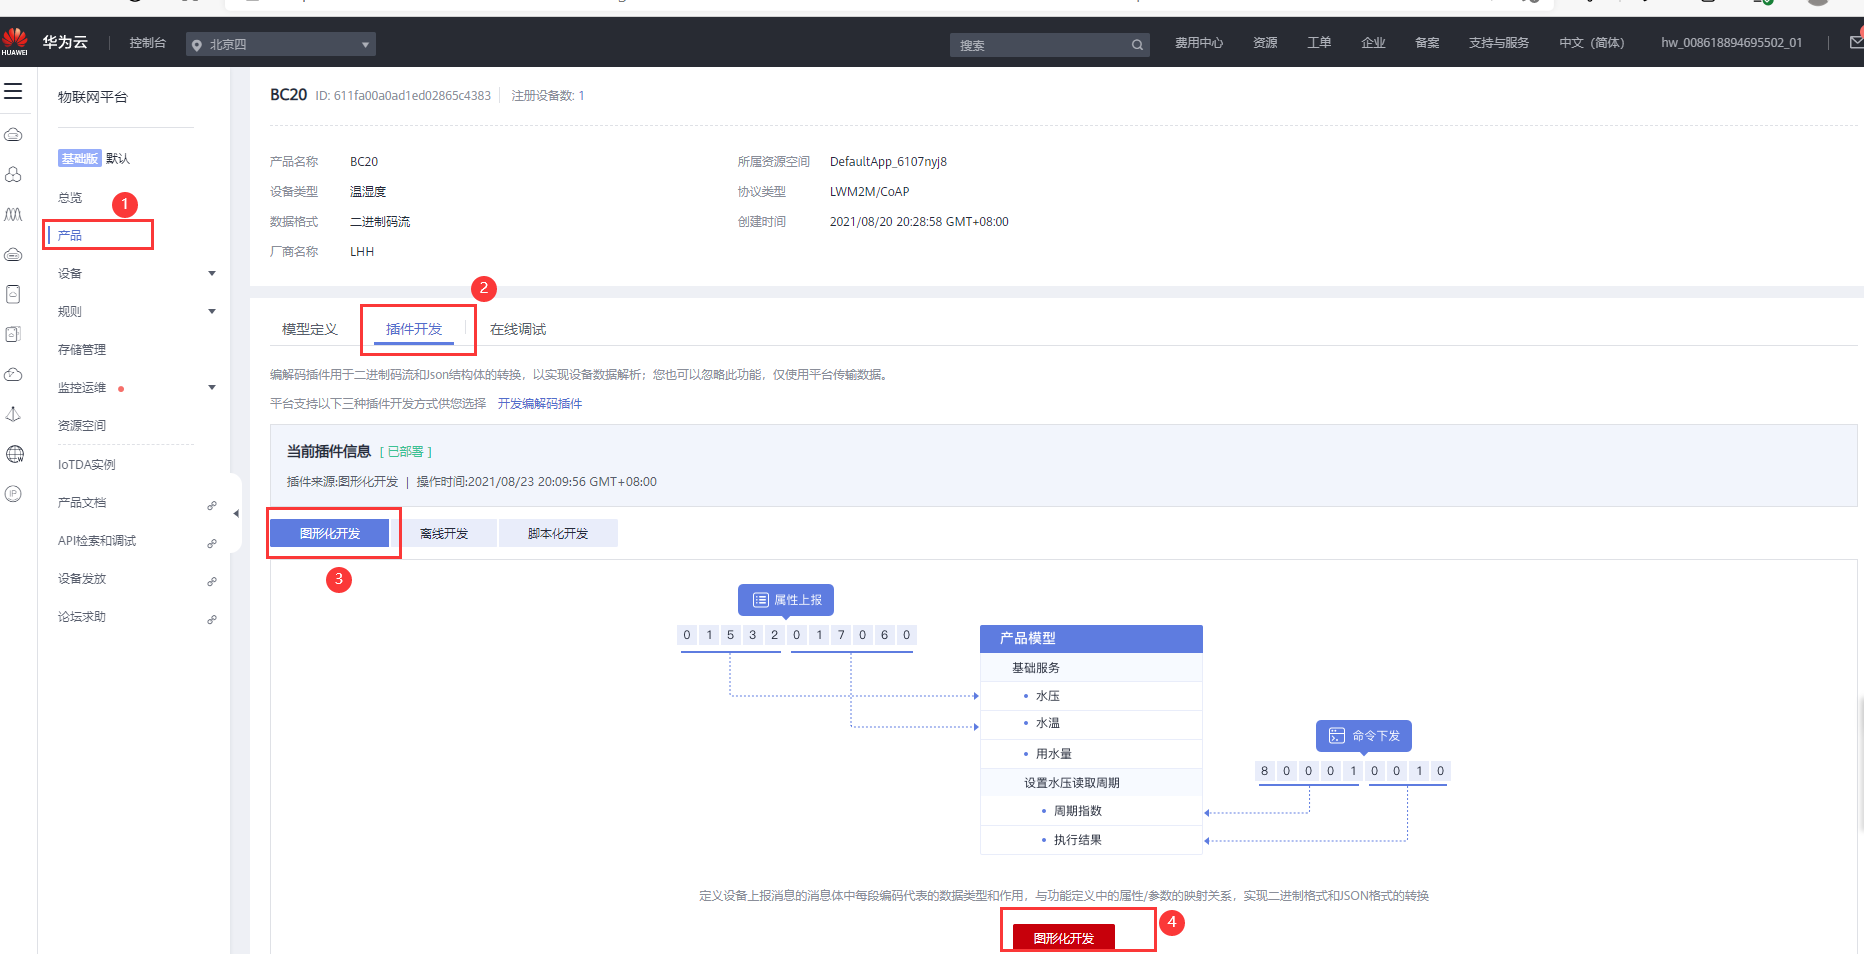Expand the 监控运维 menu arrow
1864x954 pixels.
pyautogui.click(x=212, y=388)
